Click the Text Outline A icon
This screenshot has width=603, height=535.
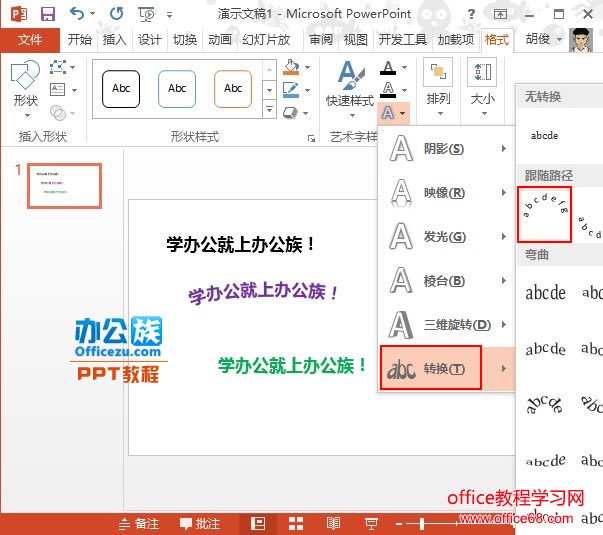pos(388,90)
